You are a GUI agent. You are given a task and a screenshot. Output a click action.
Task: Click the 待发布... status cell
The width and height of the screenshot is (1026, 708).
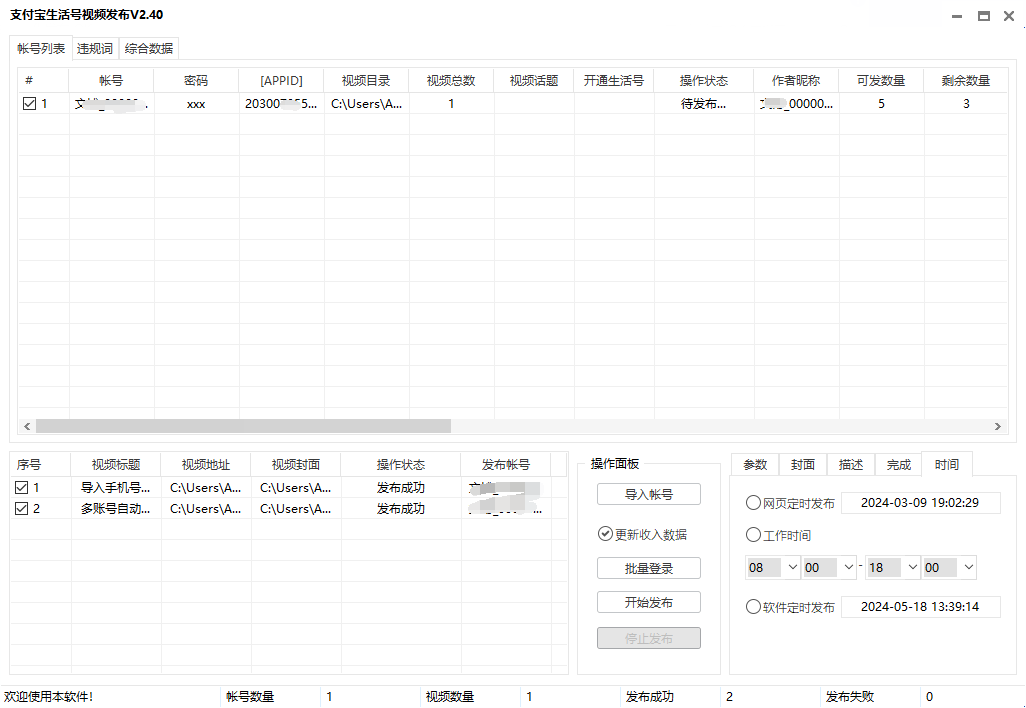tap(704, 103)
